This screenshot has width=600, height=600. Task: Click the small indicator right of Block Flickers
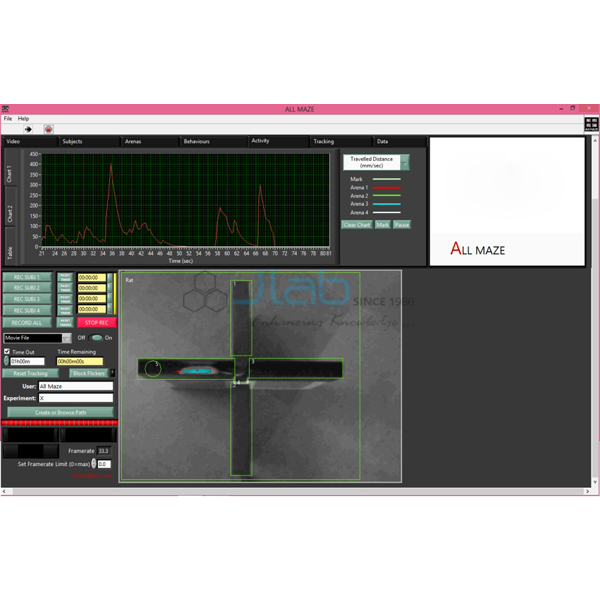(x=112, y=372)
